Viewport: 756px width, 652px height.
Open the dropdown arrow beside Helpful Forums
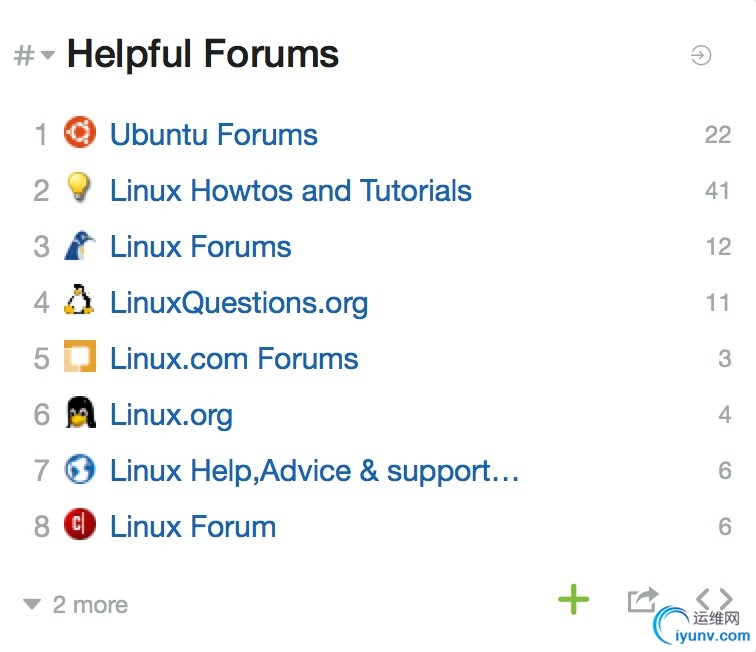click(x=48, y=55)
